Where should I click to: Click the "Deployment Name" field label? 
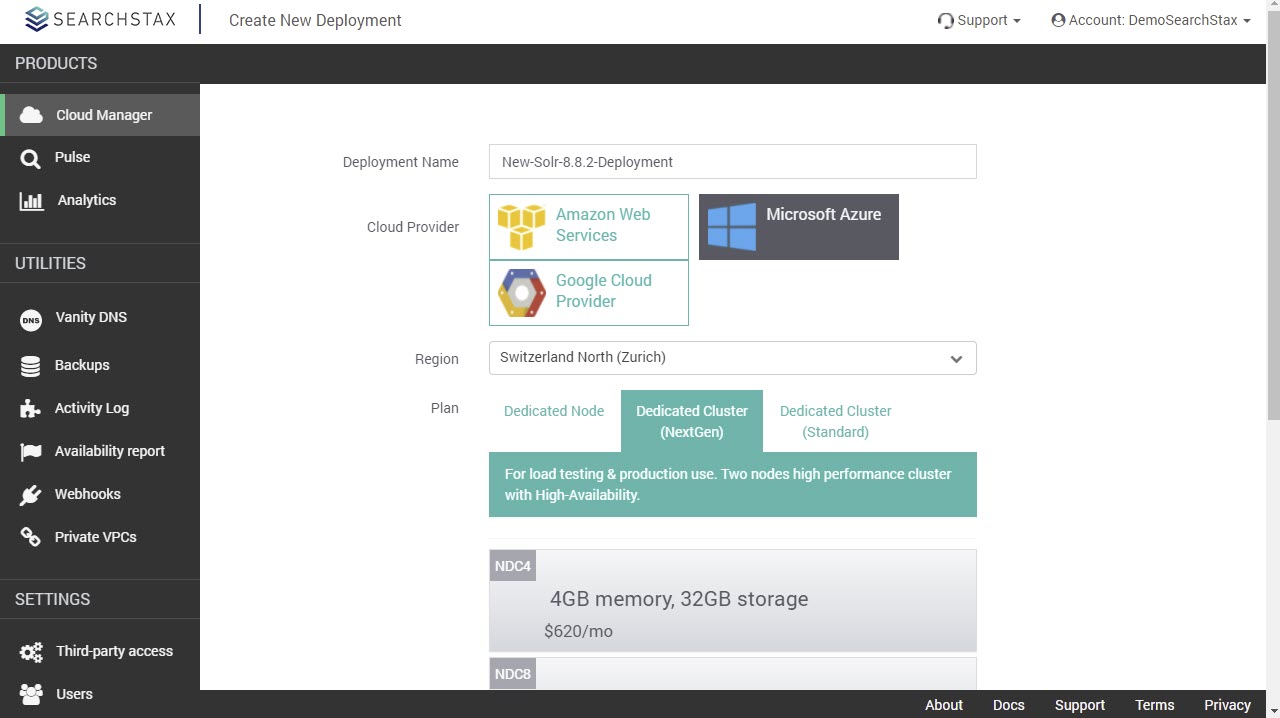401,162
